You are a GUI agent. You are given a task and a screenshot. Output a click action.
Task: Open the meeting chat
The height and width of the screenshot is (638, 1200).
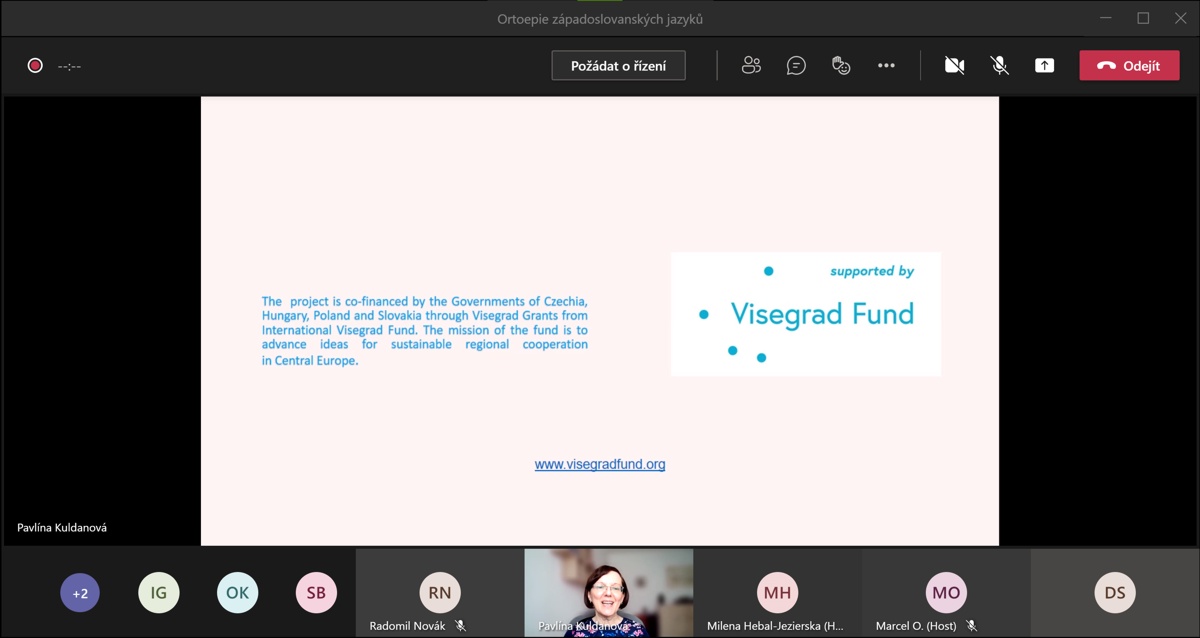796,66
